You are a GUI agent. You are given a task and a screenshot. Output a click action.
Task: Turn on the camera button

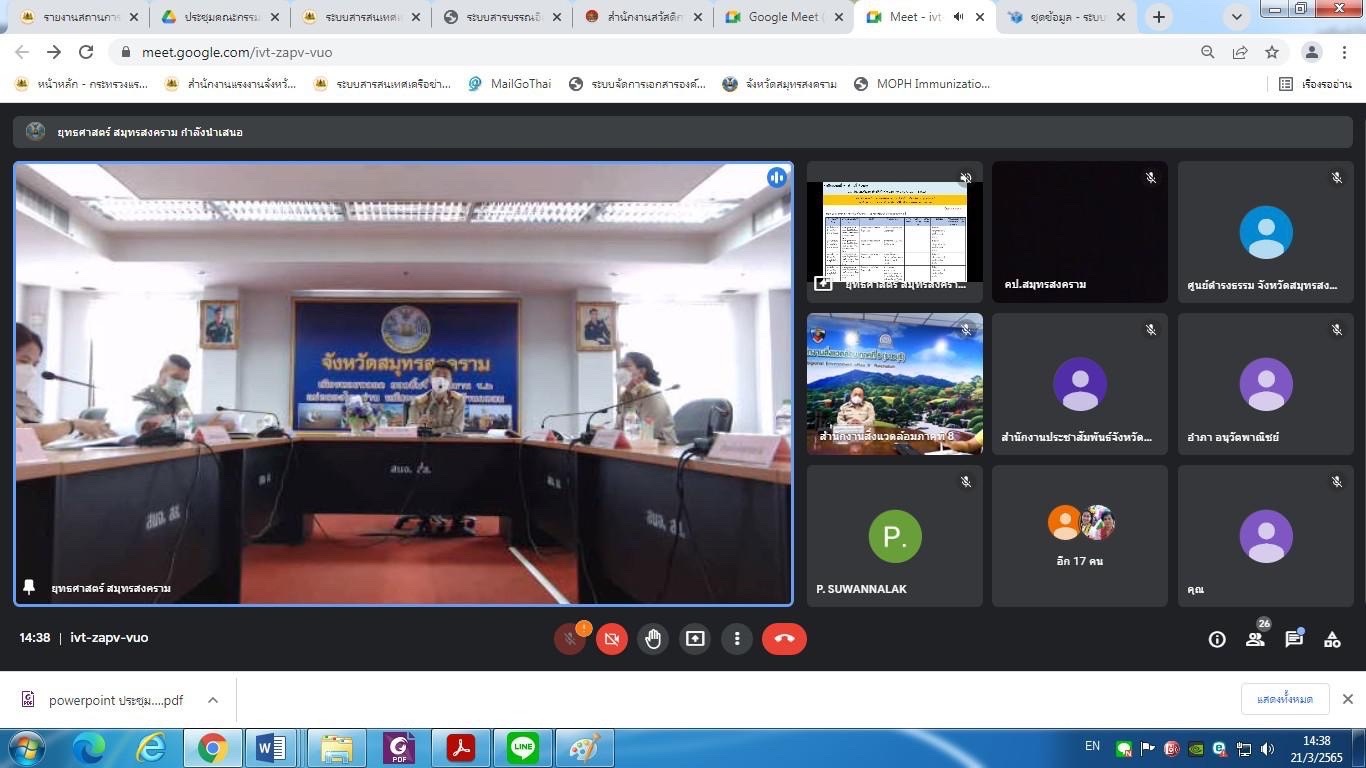click(x=612, y=639)
